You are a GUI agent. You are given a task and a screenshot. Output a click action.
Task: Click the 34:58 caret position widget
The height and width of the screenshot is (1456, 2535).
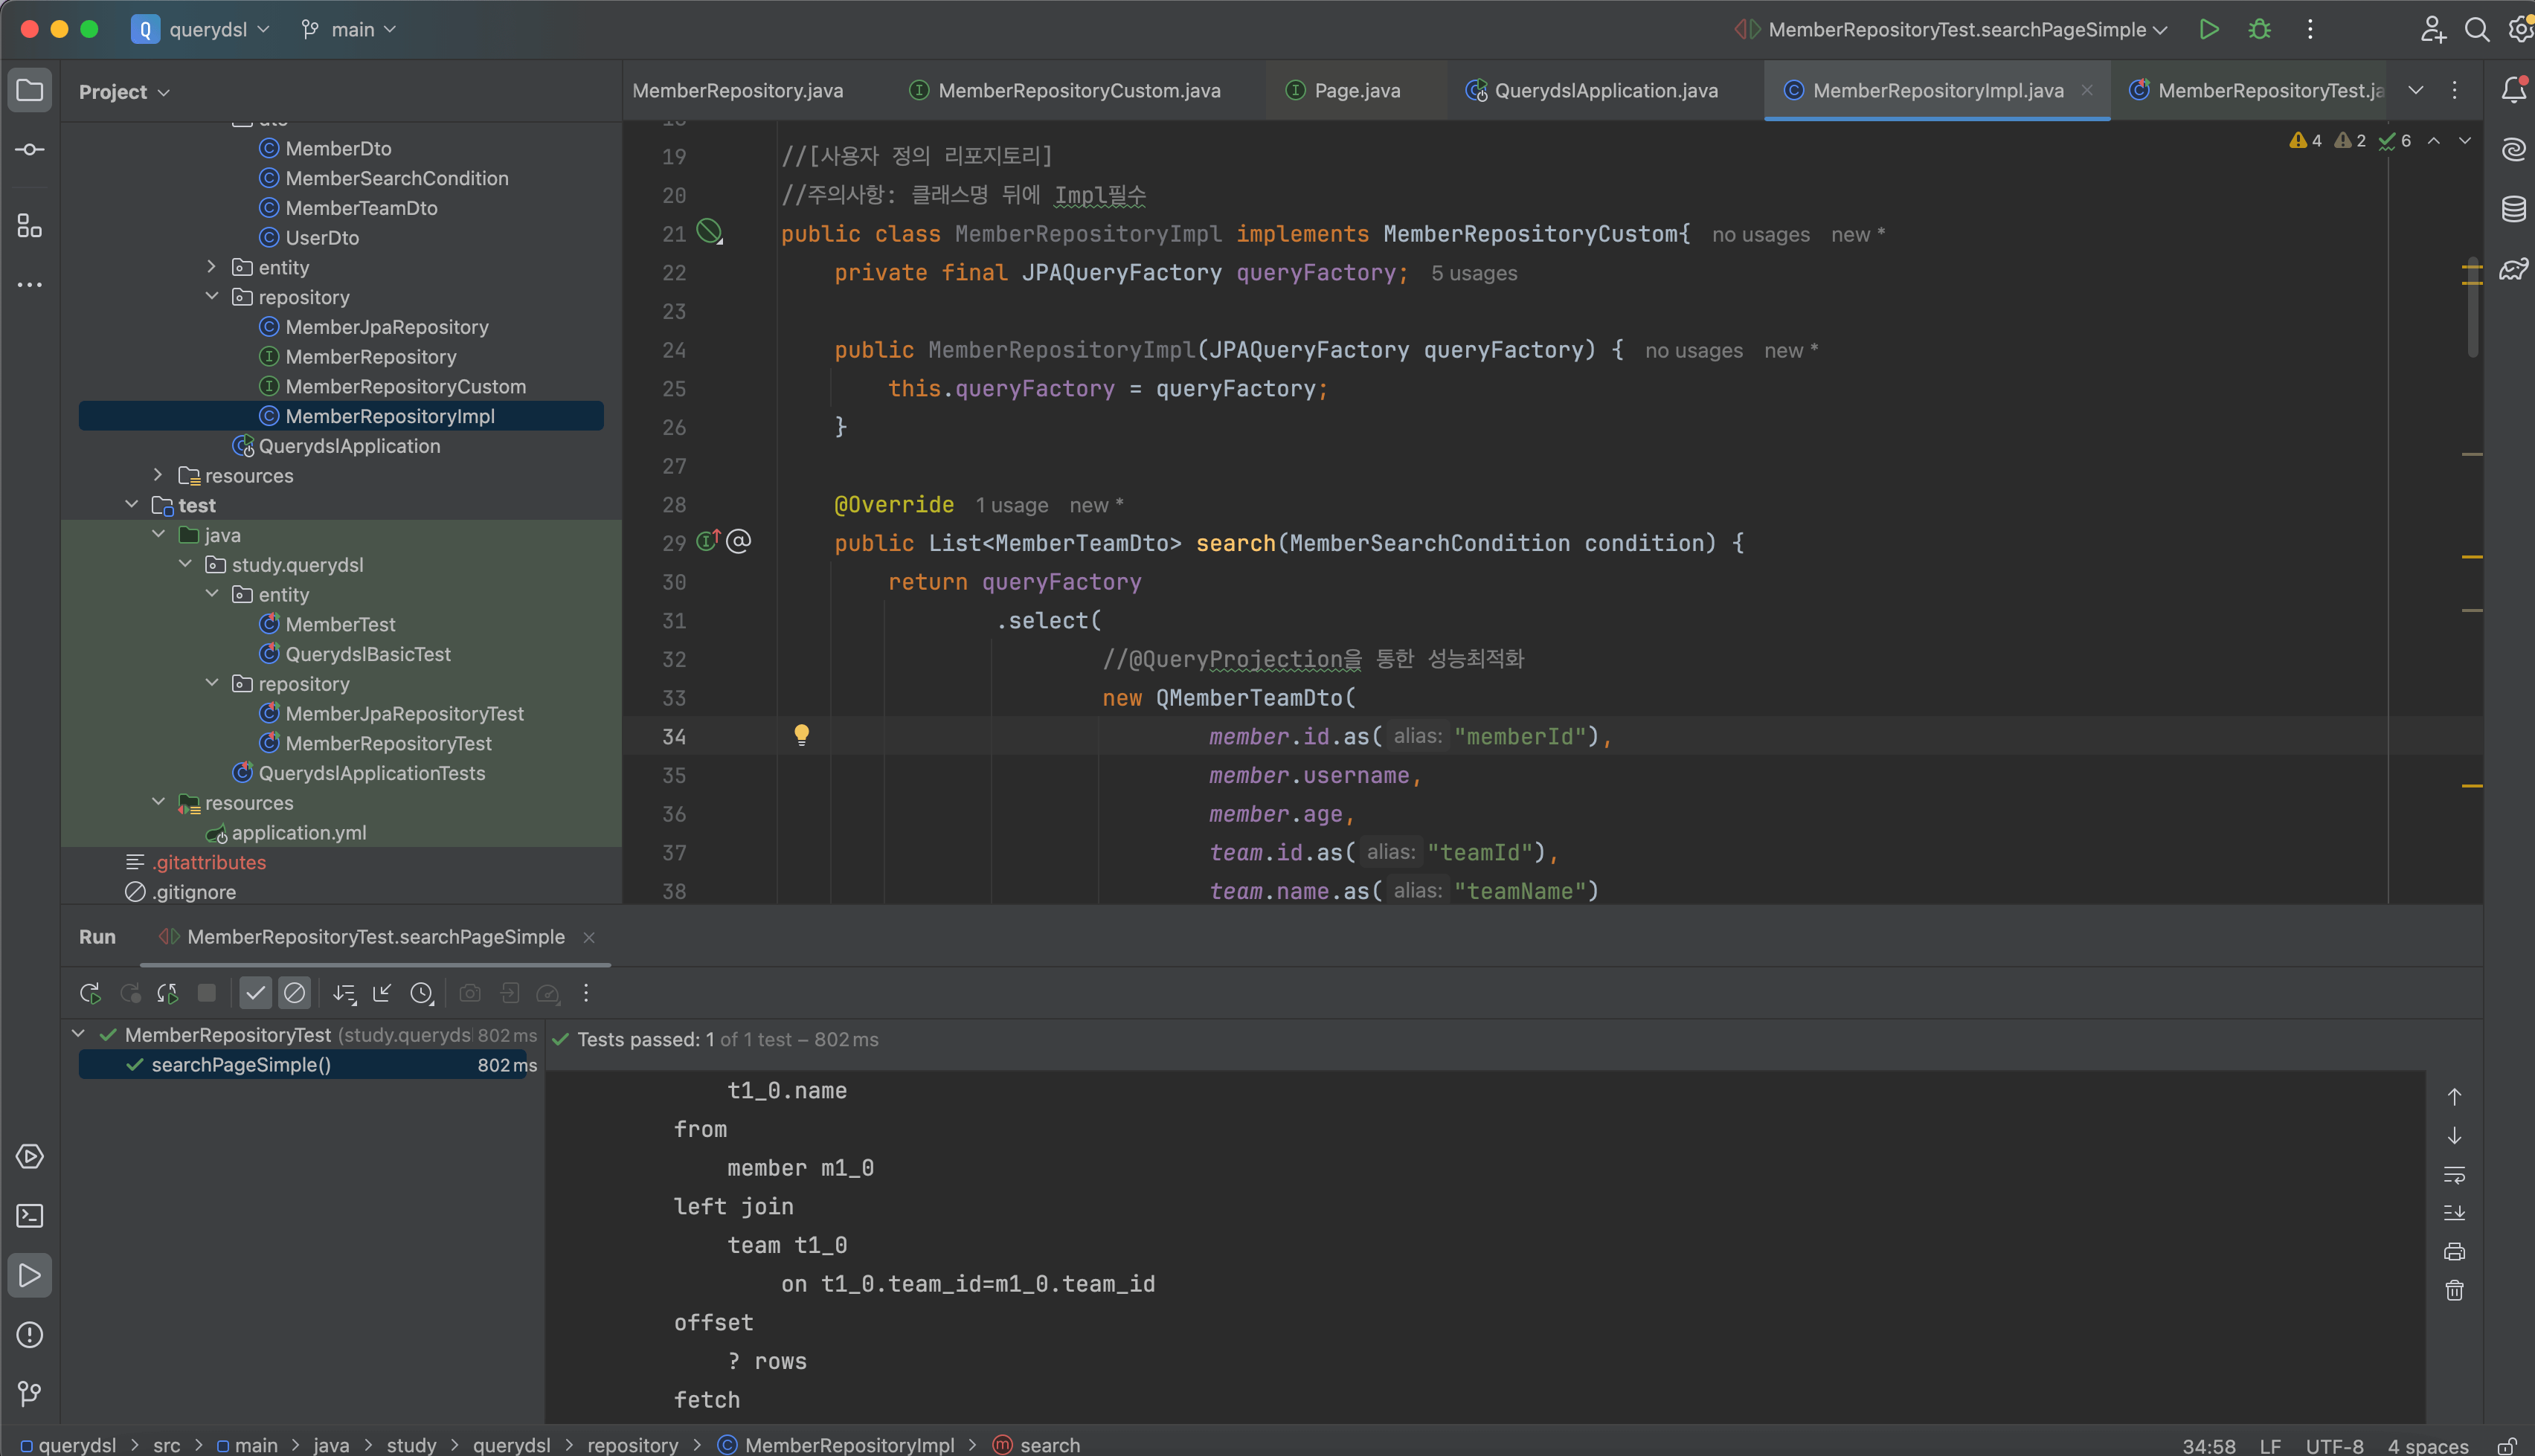click(2208, 1446)
